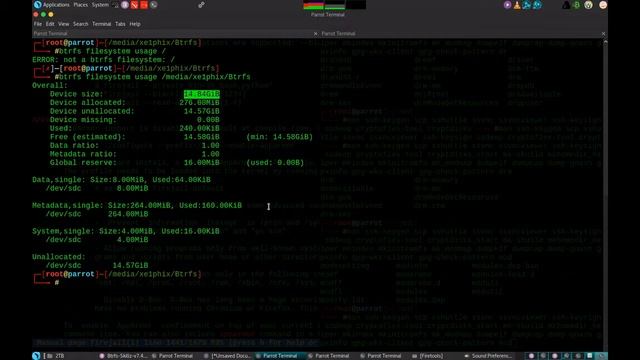
Task: Click the green shield tray icon
Action: [577, 5]
